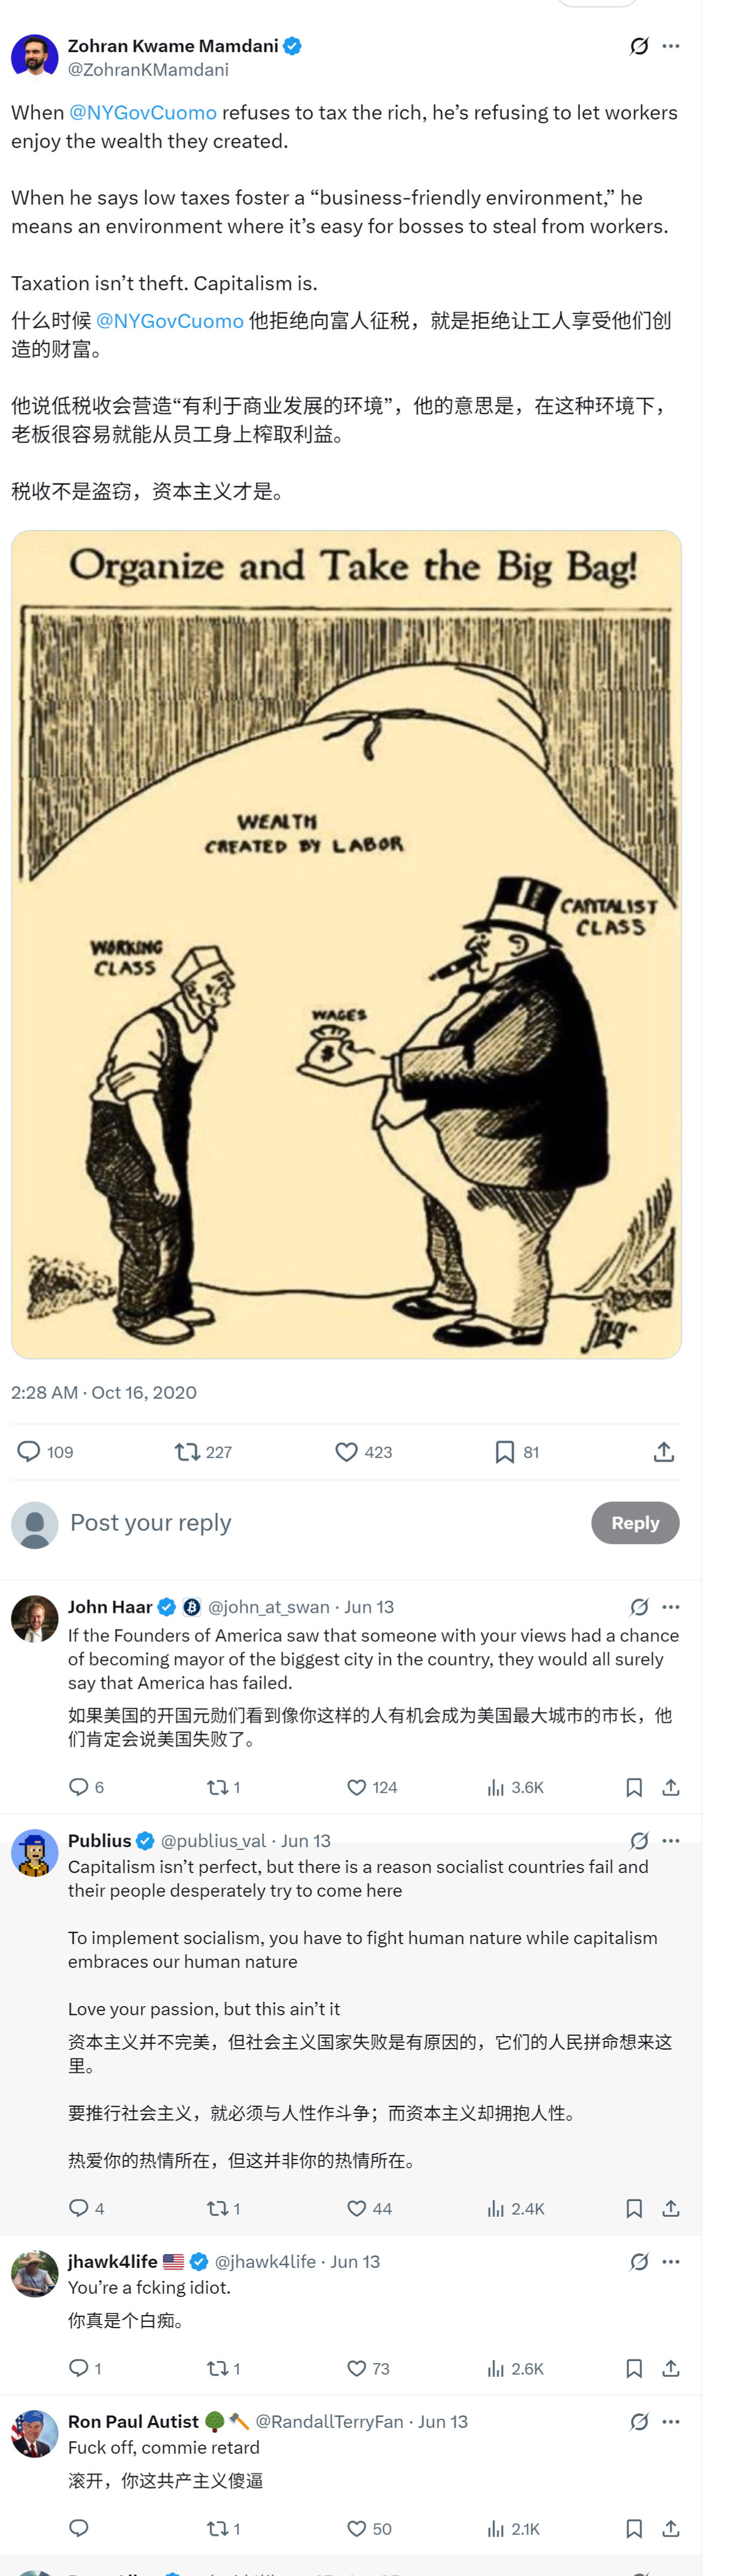Viewport: 735px width, 2576px height.
Task: Share the main post via share icon
Action: coord(664,1451)
